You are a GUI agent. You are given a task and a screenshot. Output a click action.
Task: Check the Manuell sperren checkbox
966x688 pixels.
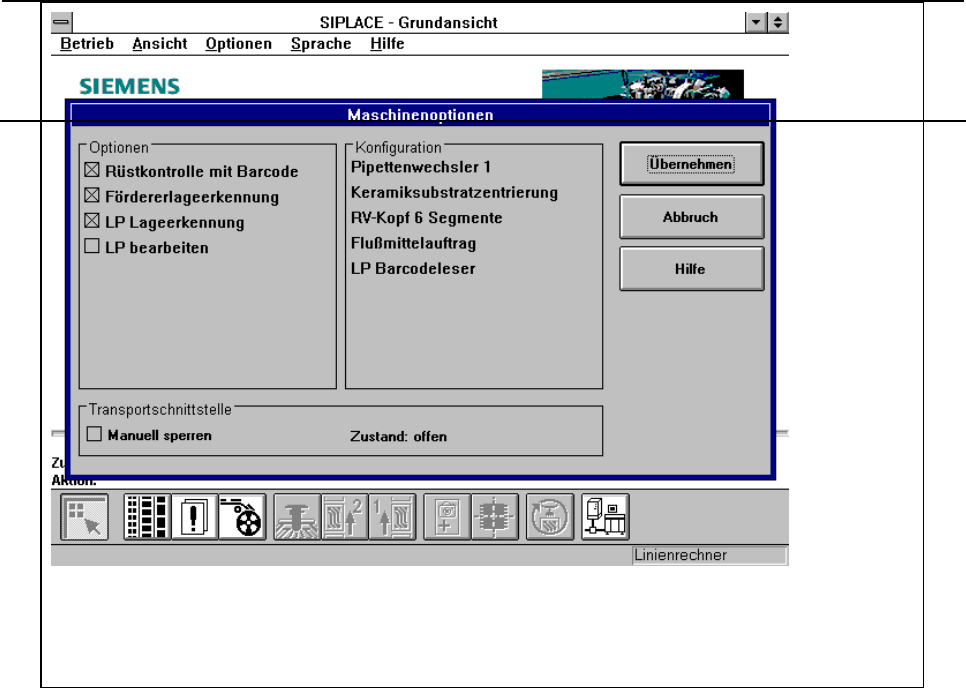click(94, 434)
